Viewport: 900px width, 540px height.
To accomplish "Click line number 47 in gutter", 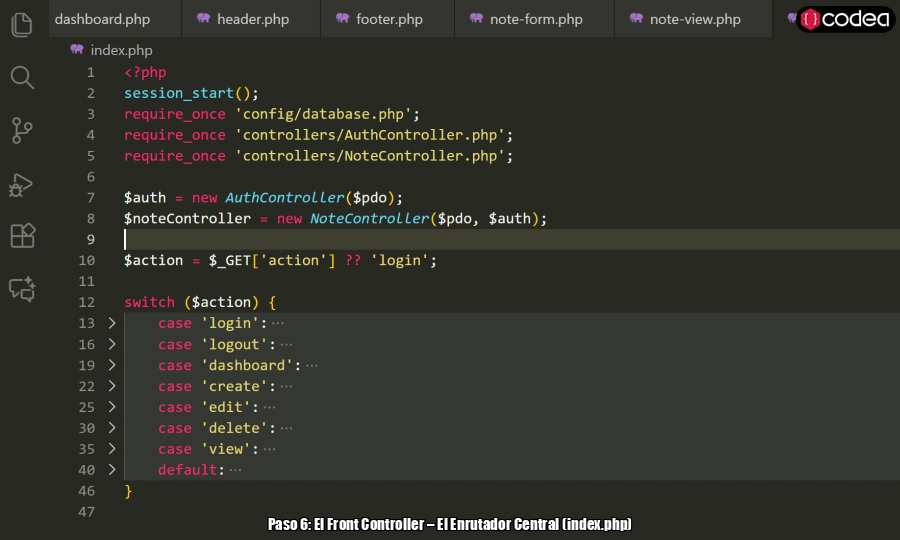I will pos(87,511).
